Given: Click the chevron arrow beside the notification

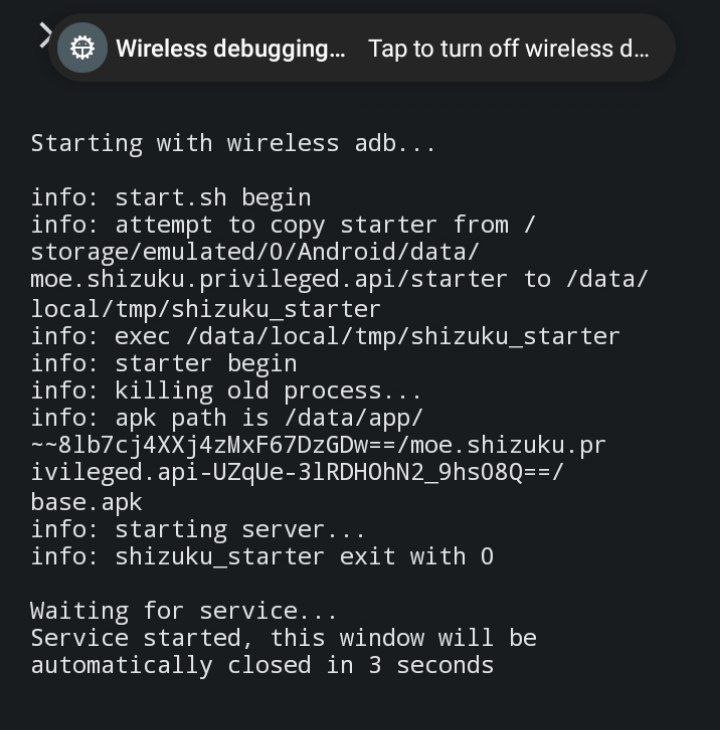Looking at the screenshot, I should (x=44, y=36).
